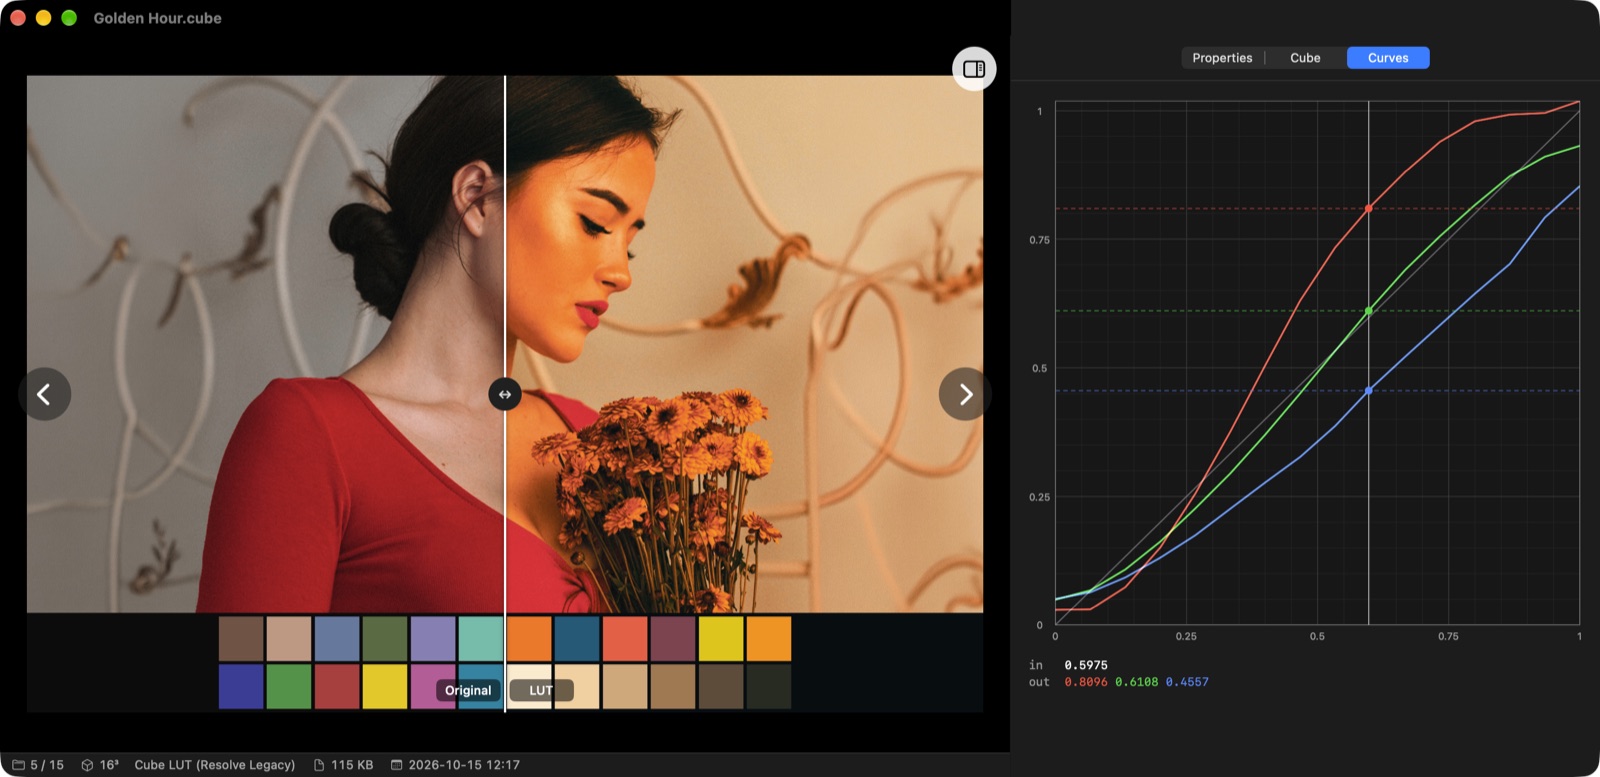The image size is (1600, 777).
Task: Click the file size icon beside 115 KB
Action: 319,765
